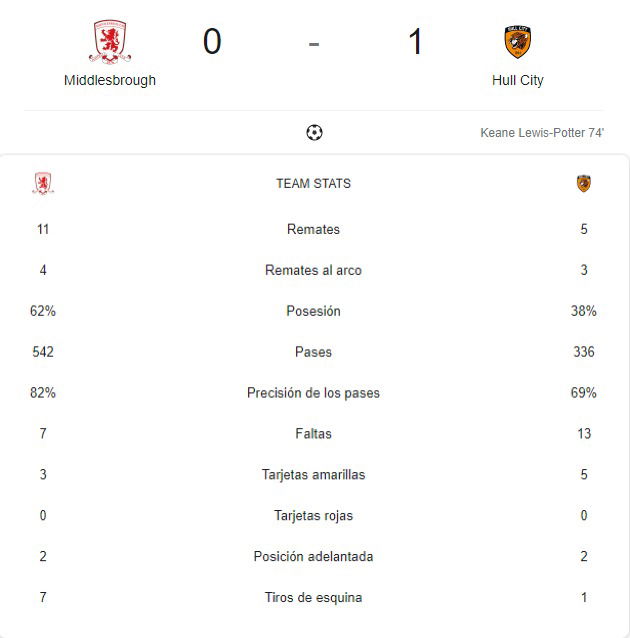The image size is (630, 638).
Task: Select the Remates stat row label
Action: [x=313, y=229]
